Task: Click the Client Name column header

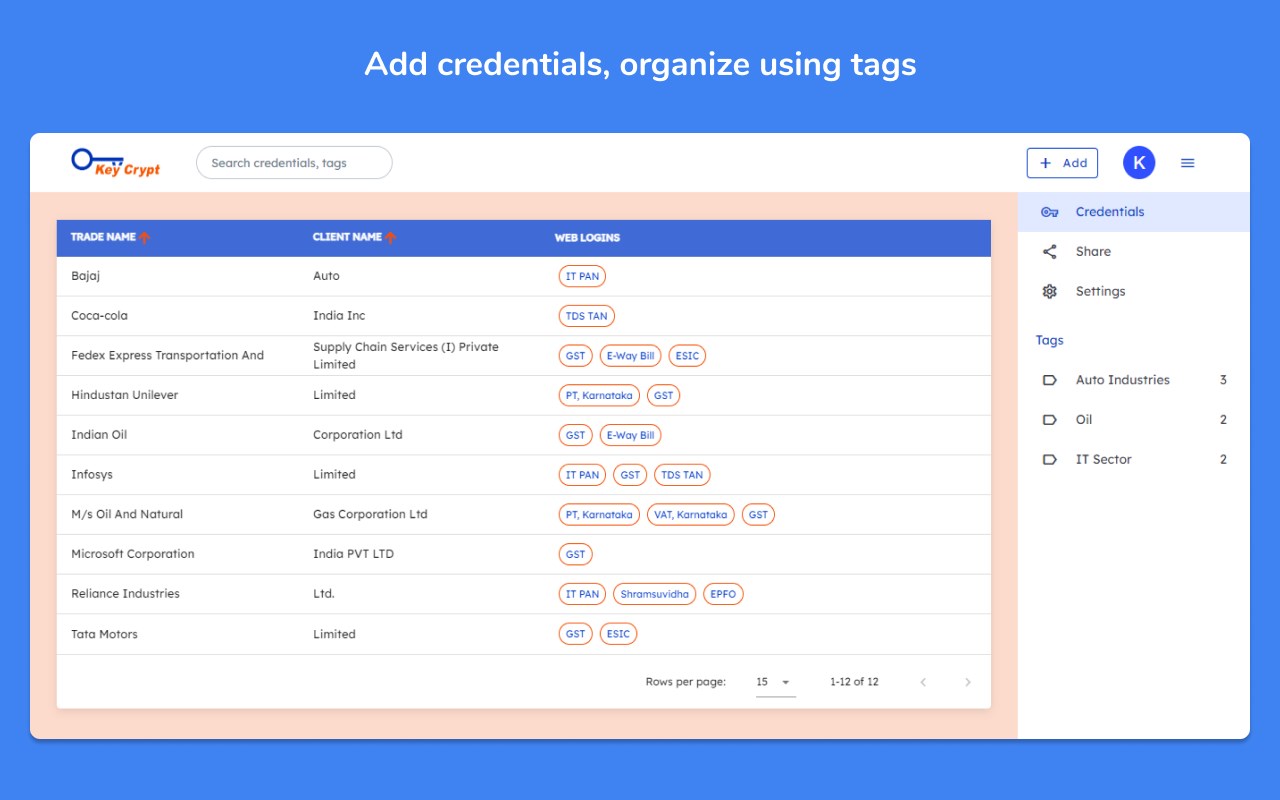Action: 347,237
